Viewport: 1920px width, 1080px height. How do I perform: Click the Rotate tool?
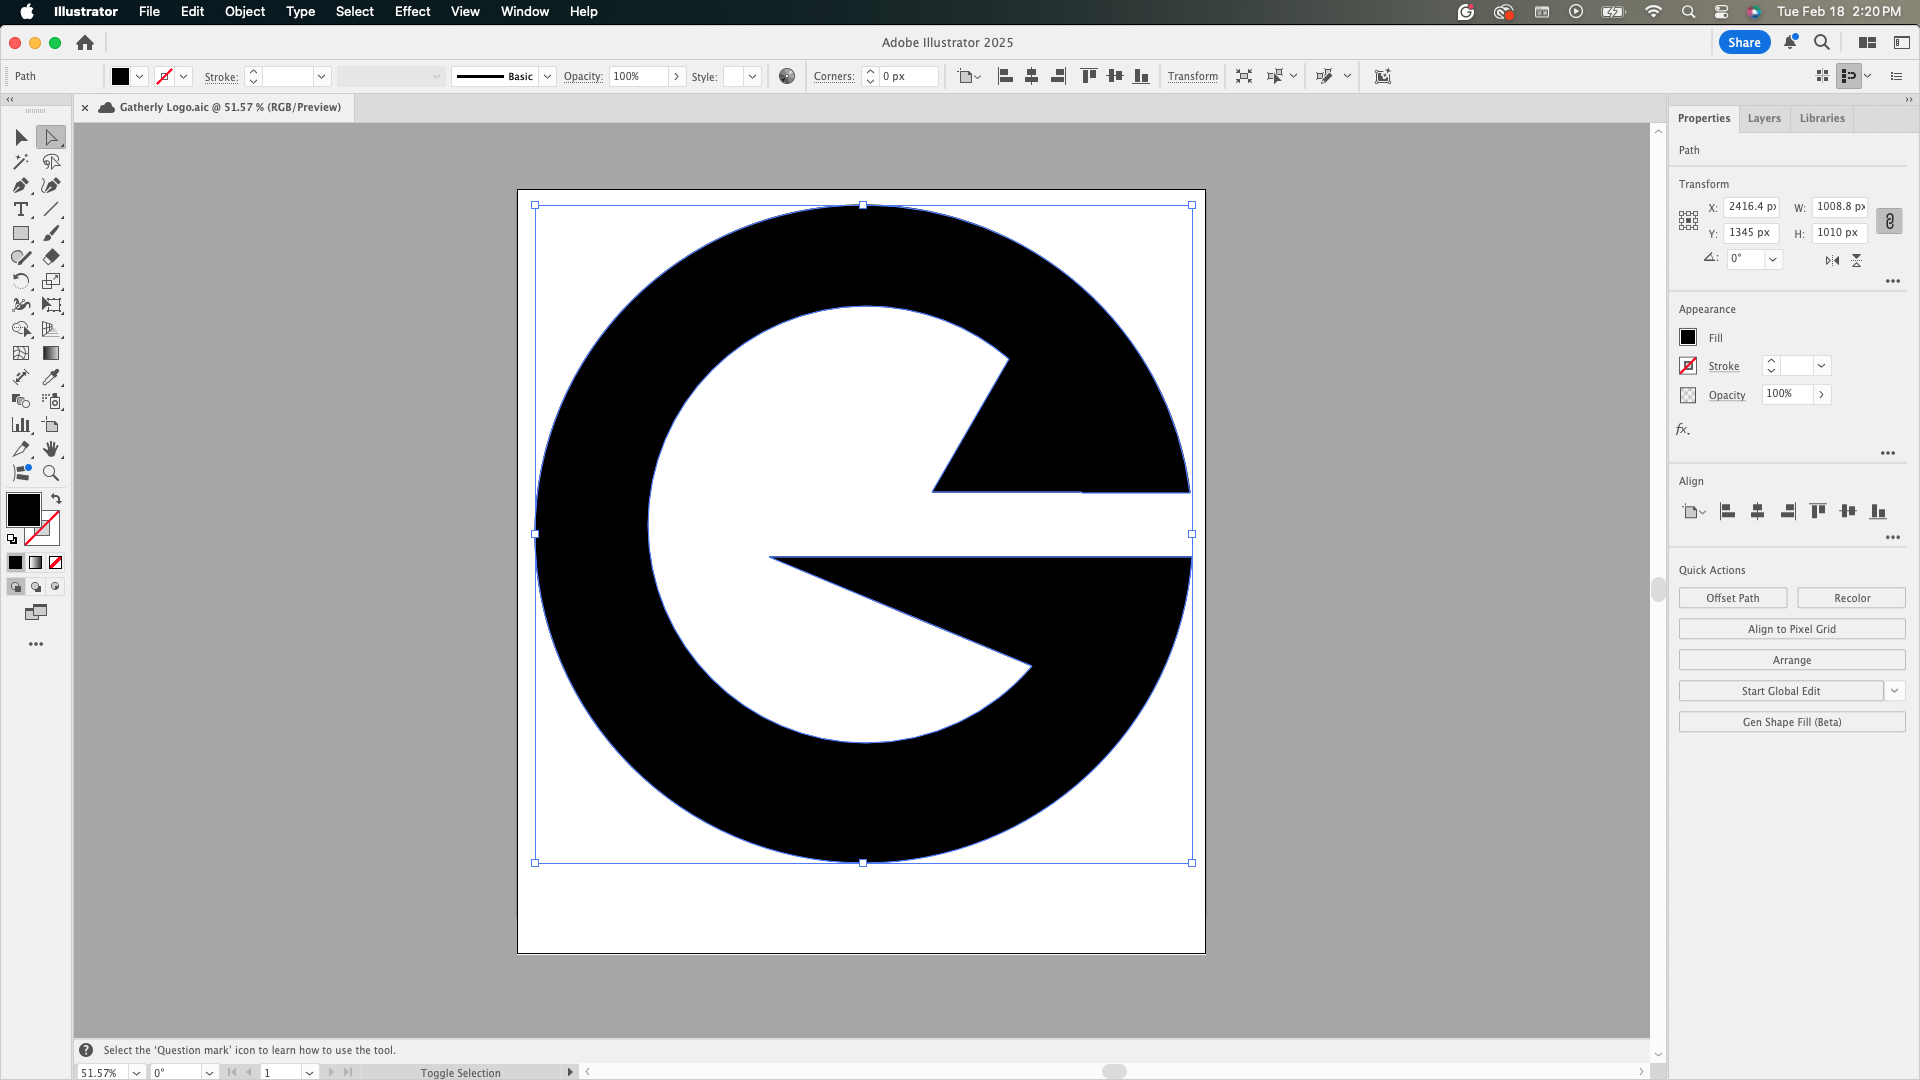point(21,281)
